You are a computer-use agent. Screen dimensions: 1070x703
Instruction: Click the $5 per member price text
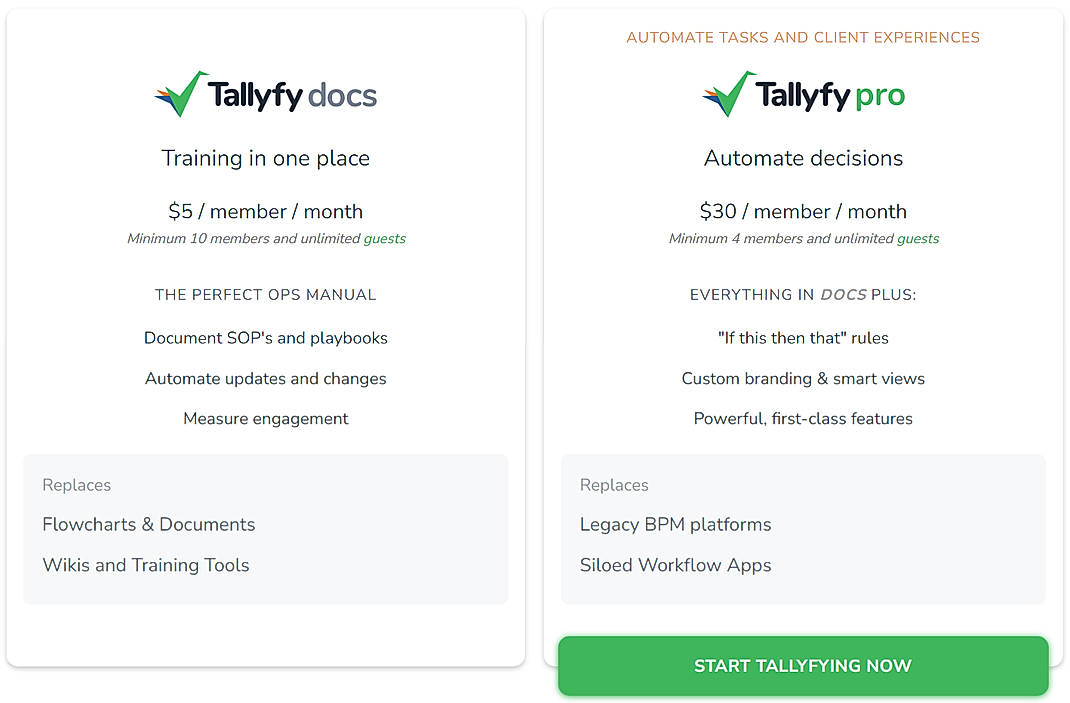[x=265, y=211]
